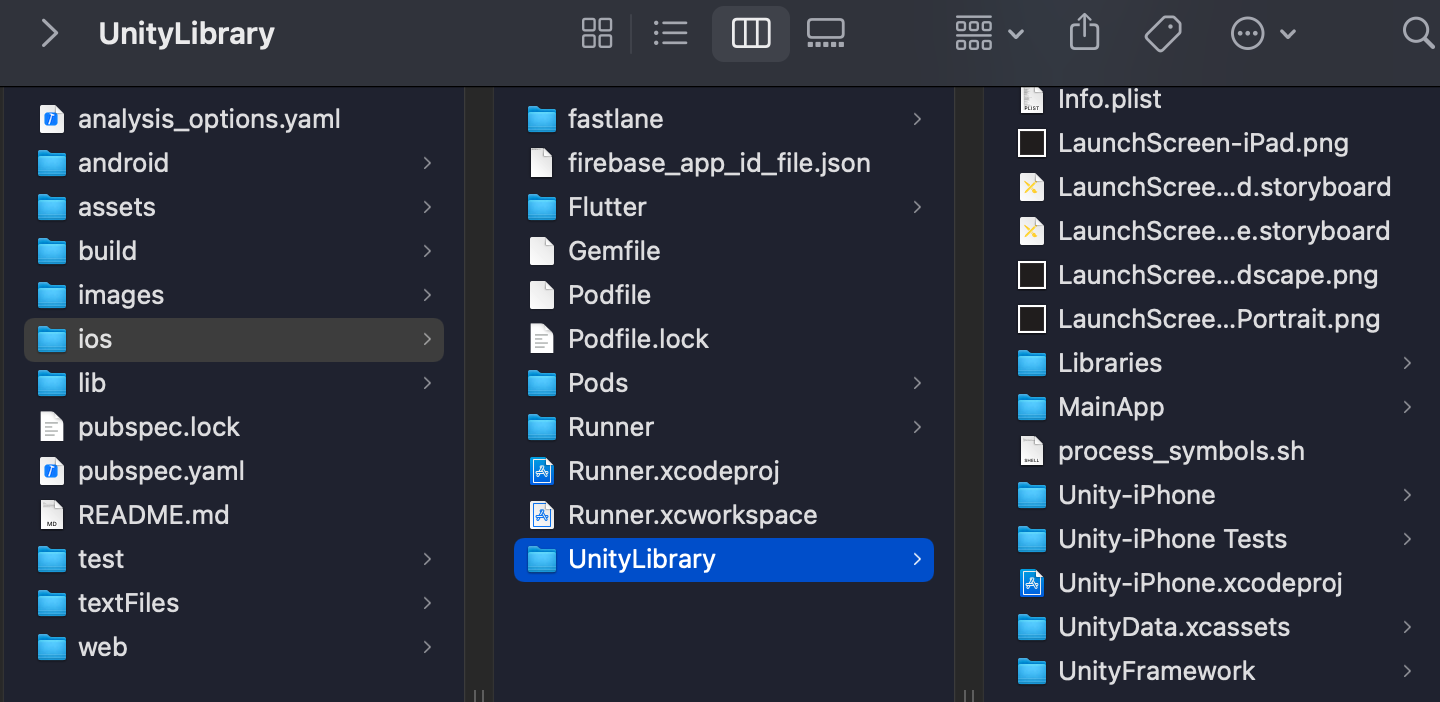The width and height of the screenshot is (1440, 702).
Task: Open the More actions ellipsis menu
Action: click(1263, 34)
